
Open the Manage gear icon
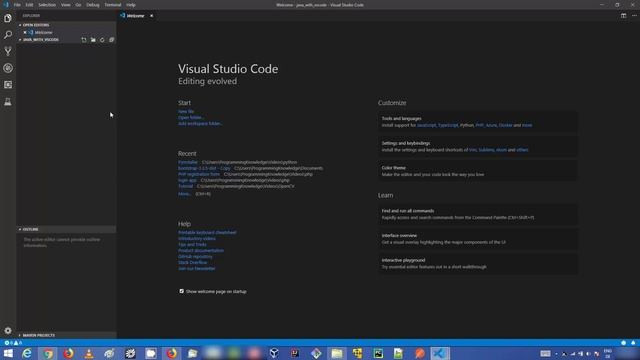(8, 330)
